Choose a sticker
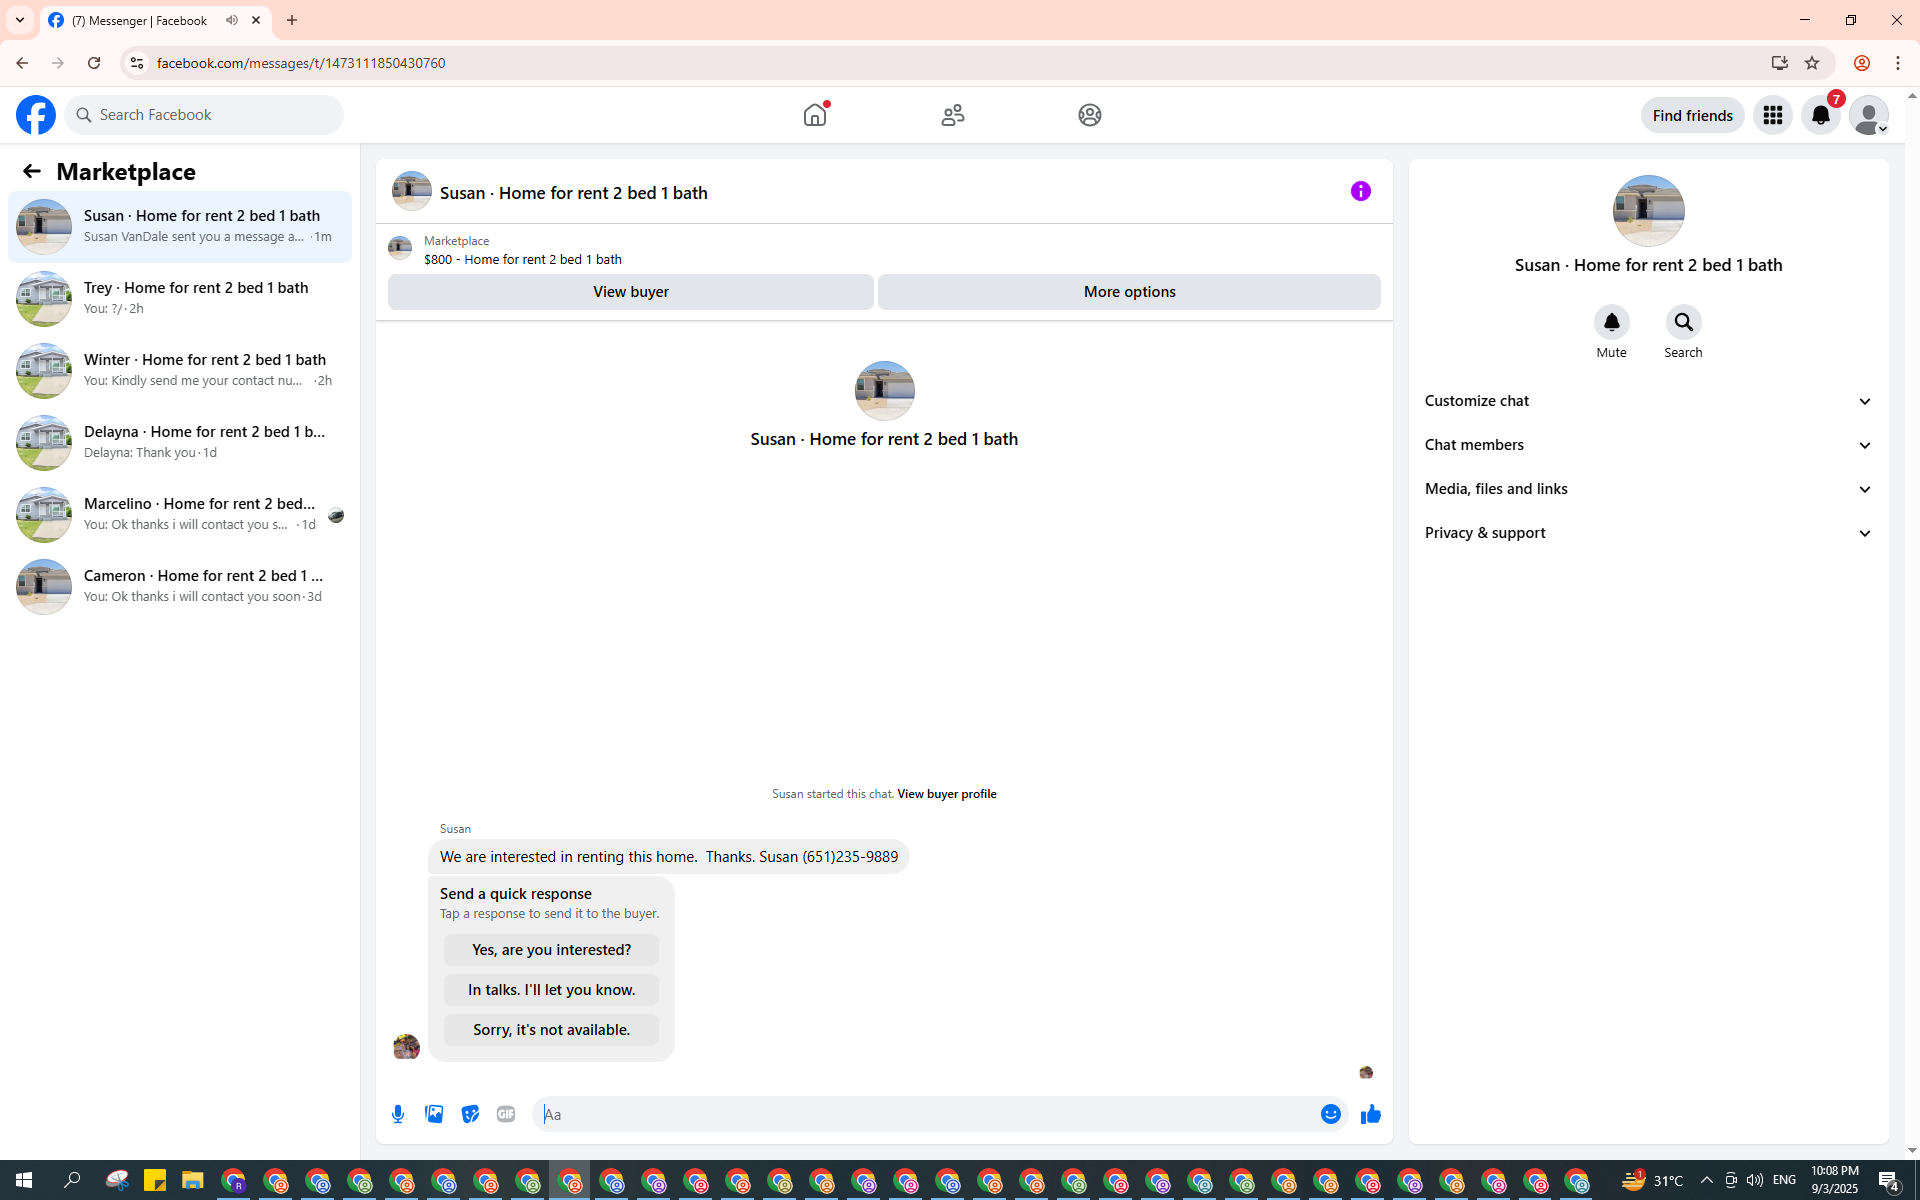1920x1200 pixels. (x=470, y=1114)
